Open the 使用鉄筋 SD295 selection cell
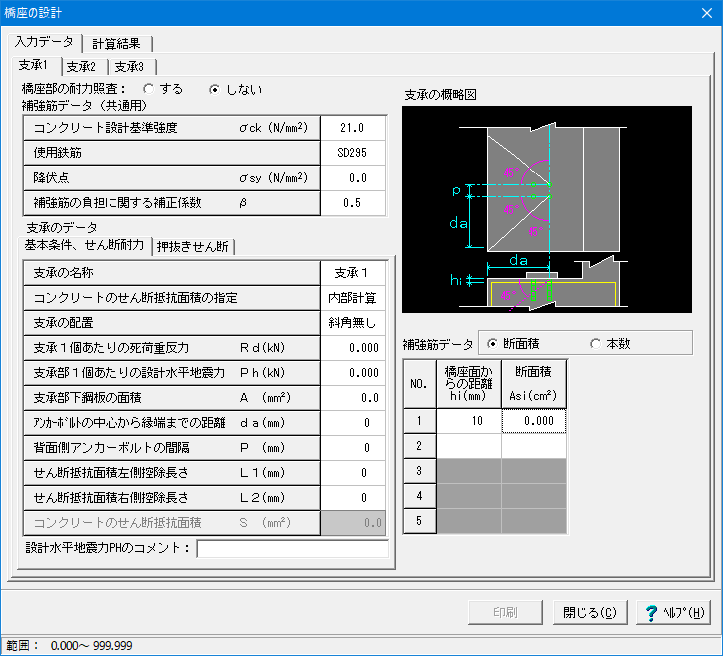The image size is (723, 656). [353, 153]
